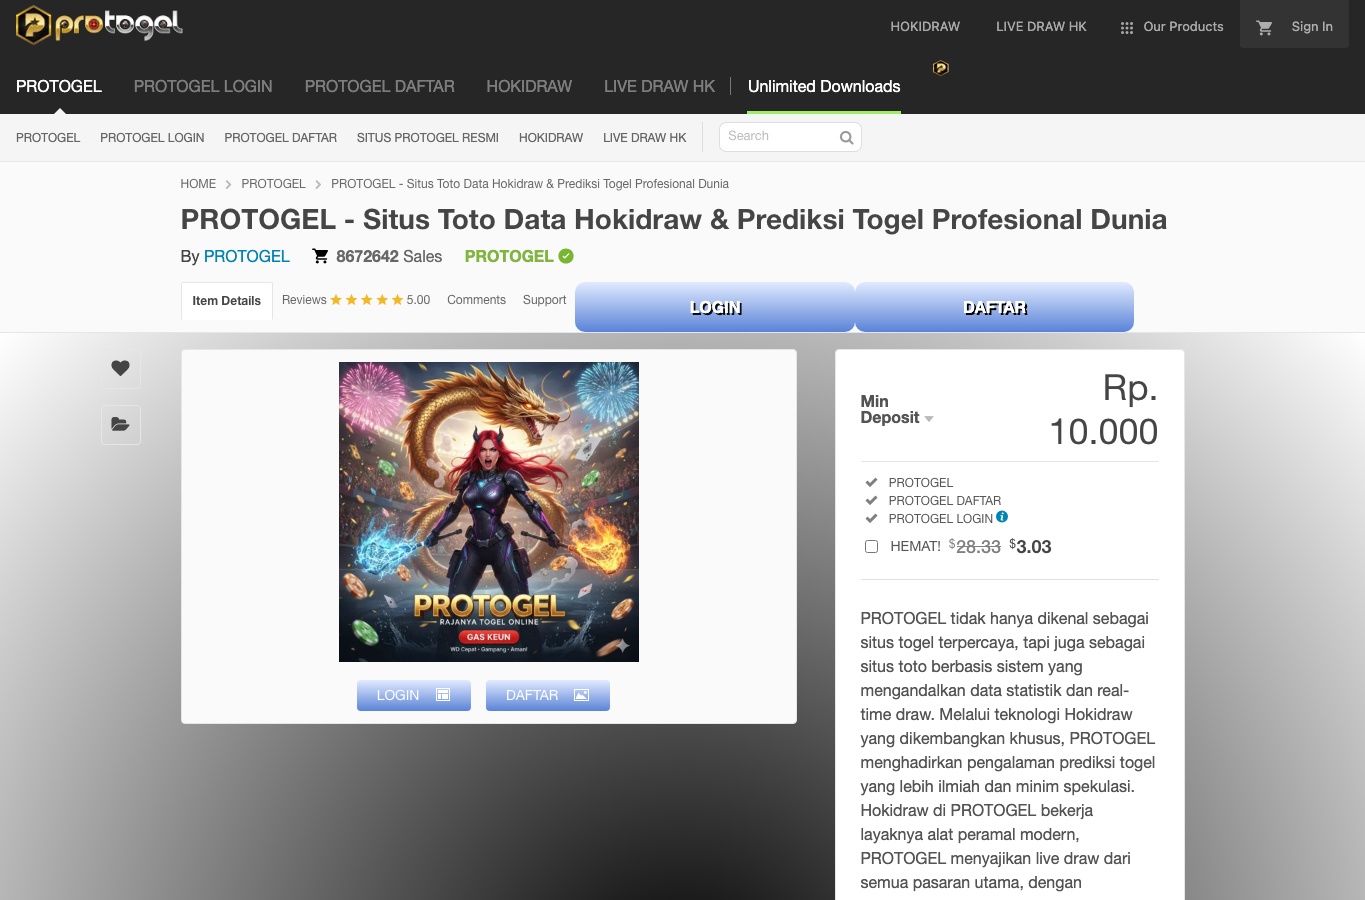Switch to the Item Details tab
The image size is (1365, 900).
(x=227, y=301)
